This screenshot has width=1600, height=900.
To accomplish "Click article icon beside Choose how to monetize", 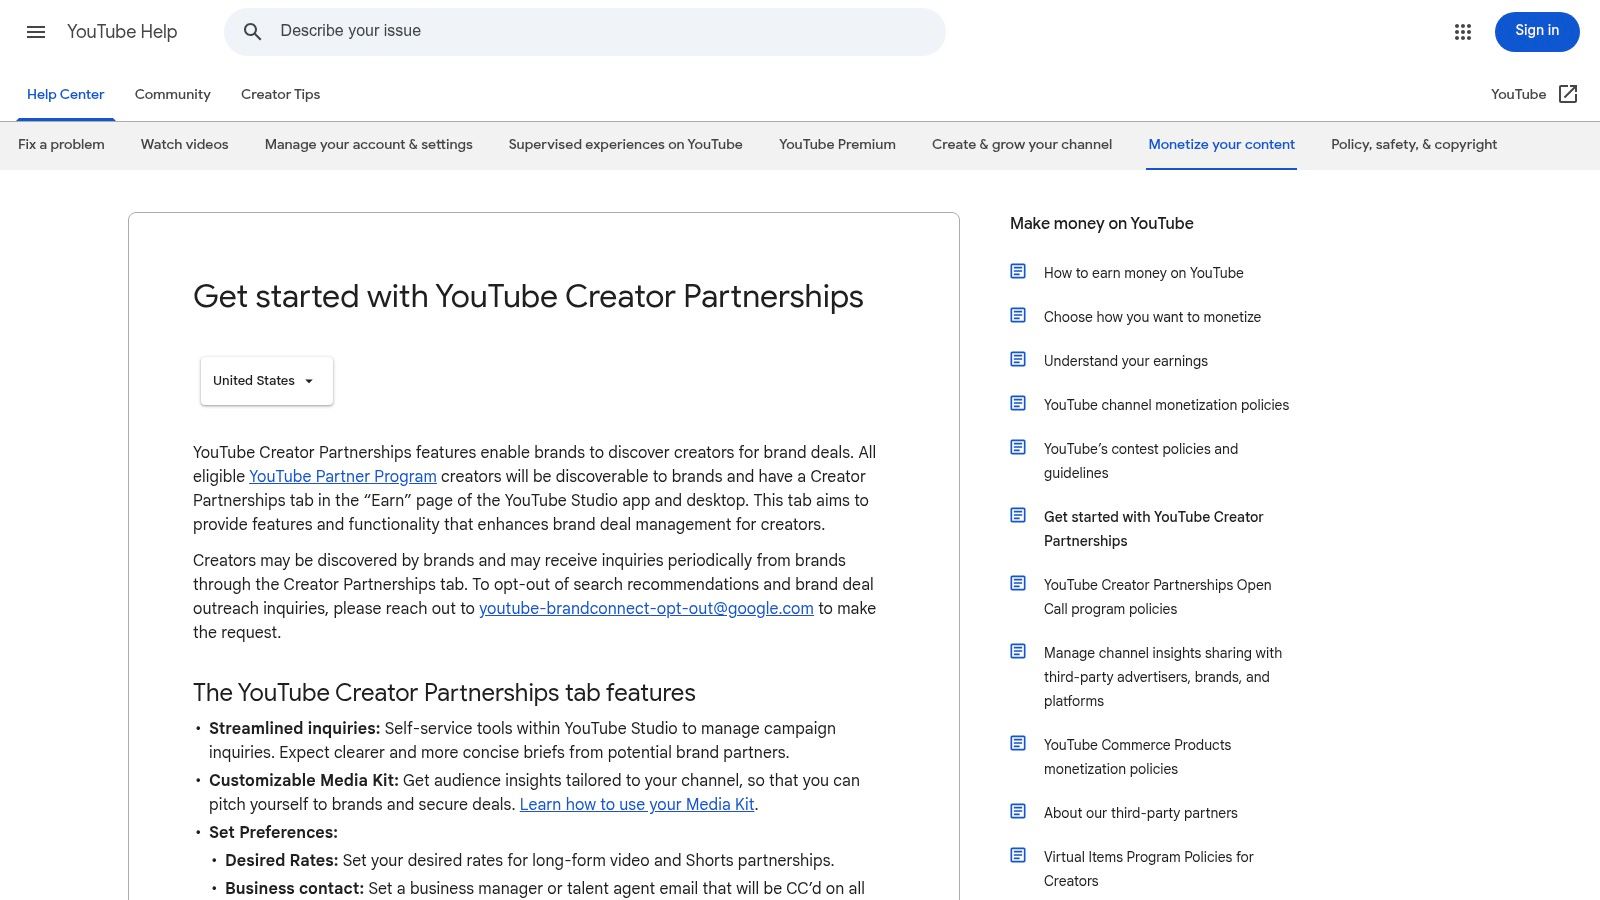I will pos(1018,315).
